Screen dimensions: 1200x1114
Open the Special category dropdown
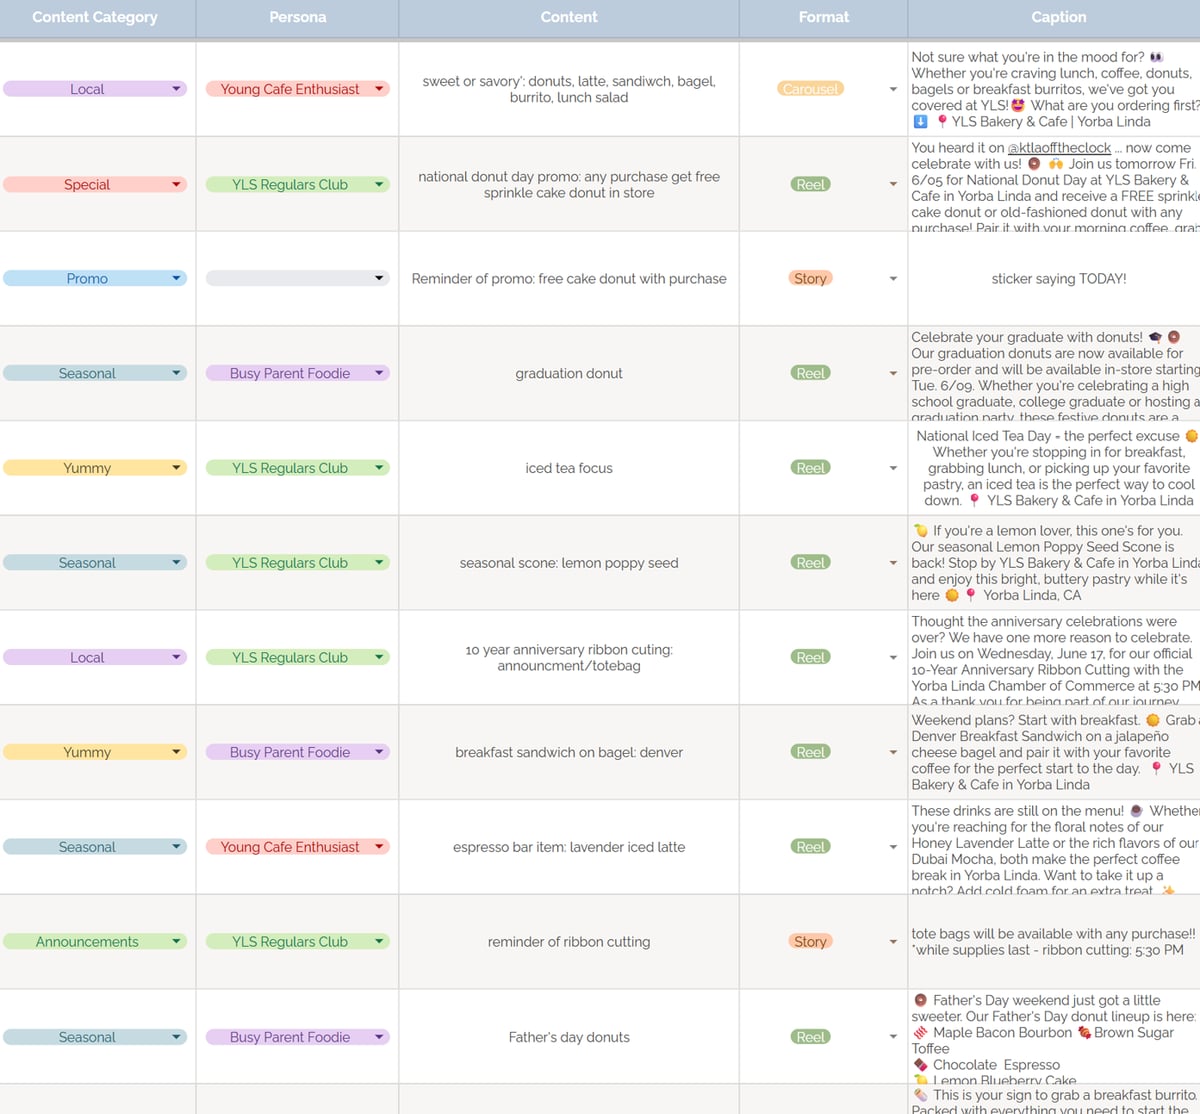click(95, 184)
